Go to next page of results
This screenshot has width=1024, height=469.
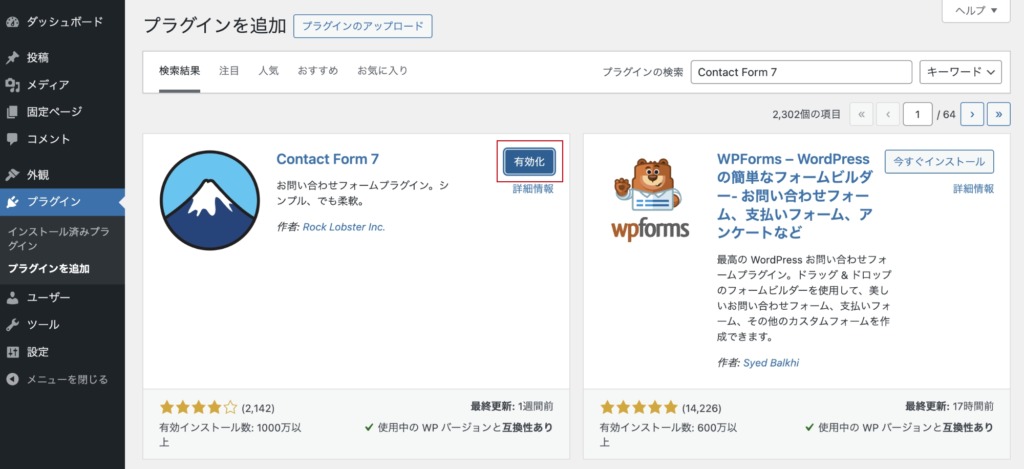click(972, 114)
